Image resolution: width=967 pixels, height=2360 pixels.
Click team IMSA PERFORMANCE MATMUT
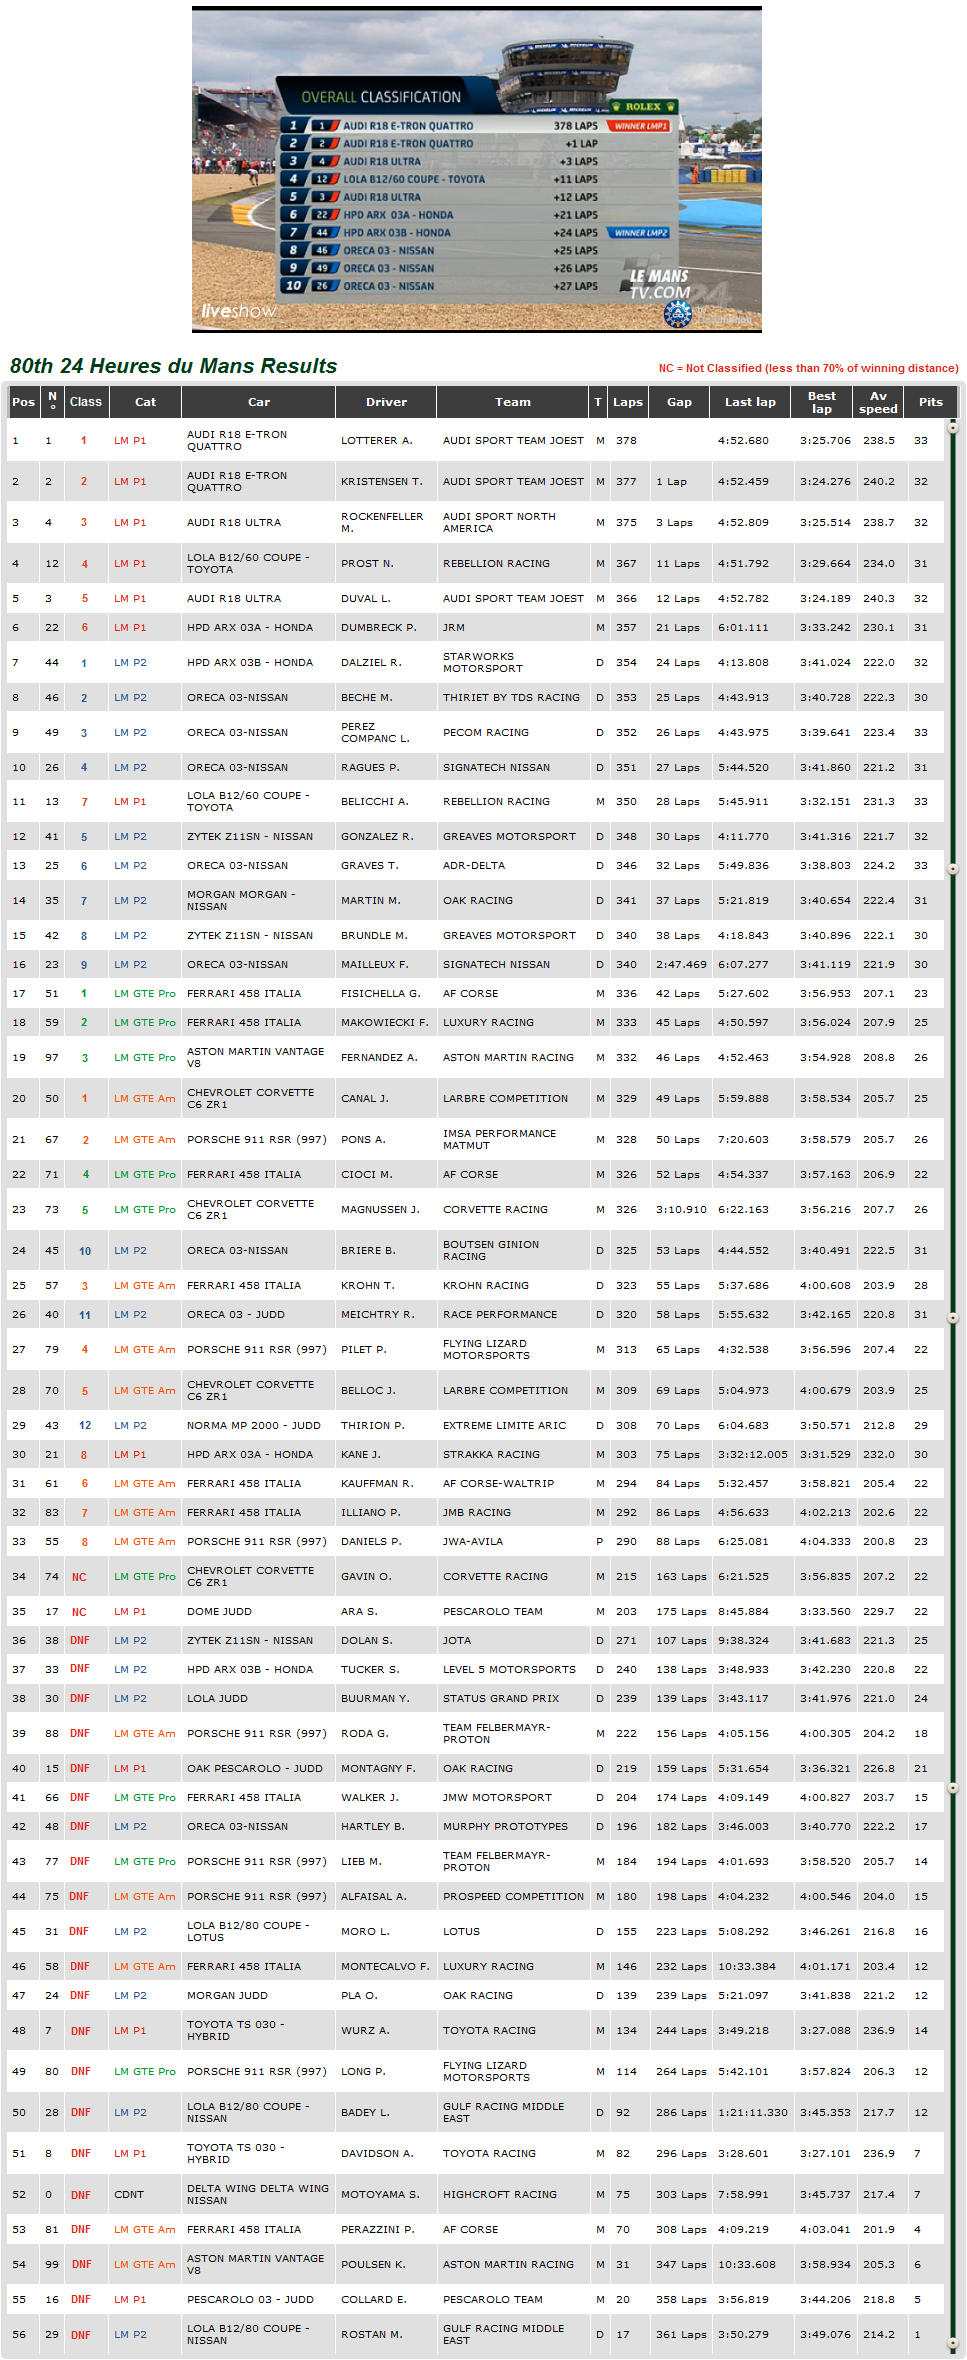[500, 1139]
